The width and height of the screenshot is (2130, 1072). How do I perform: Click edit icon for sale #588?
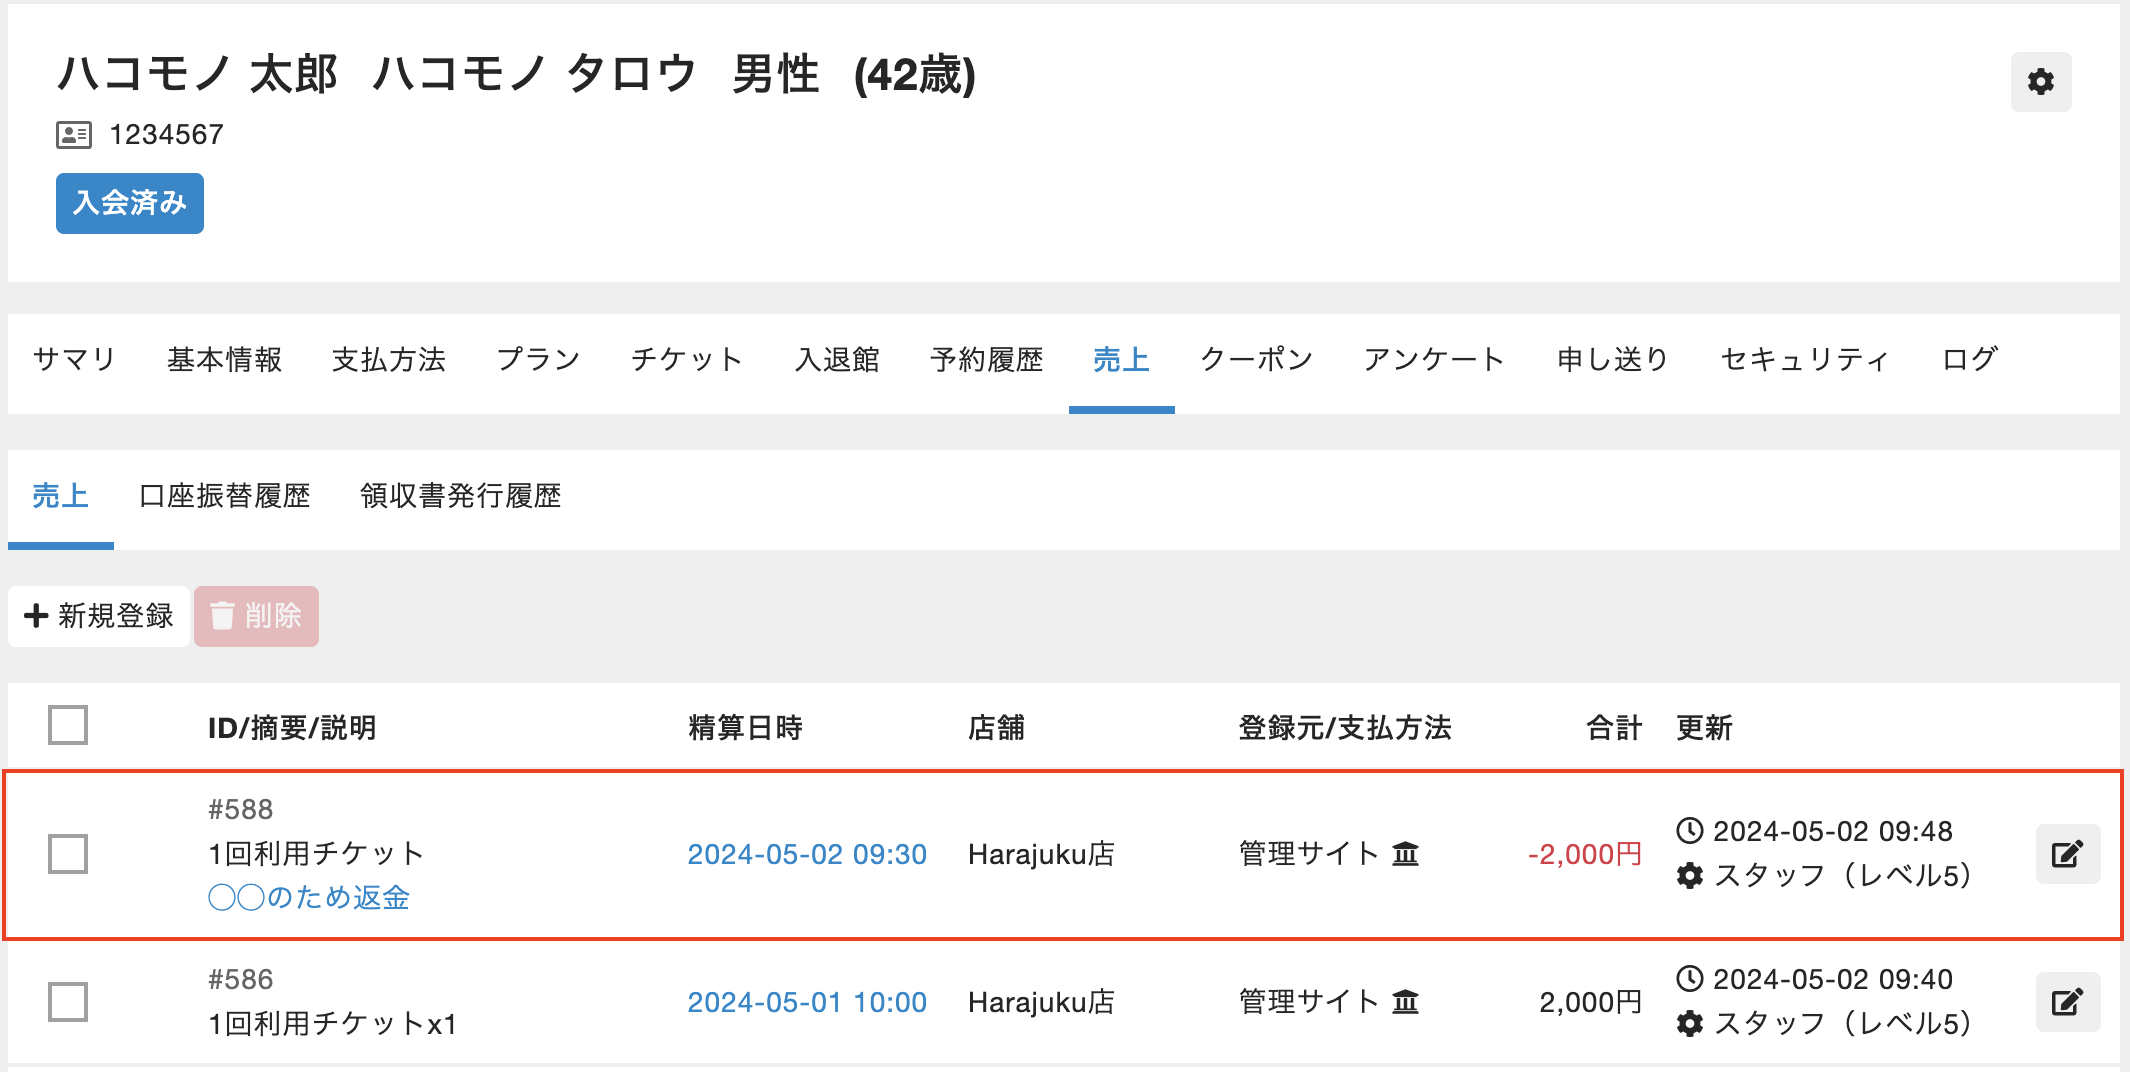(2067, 854)
